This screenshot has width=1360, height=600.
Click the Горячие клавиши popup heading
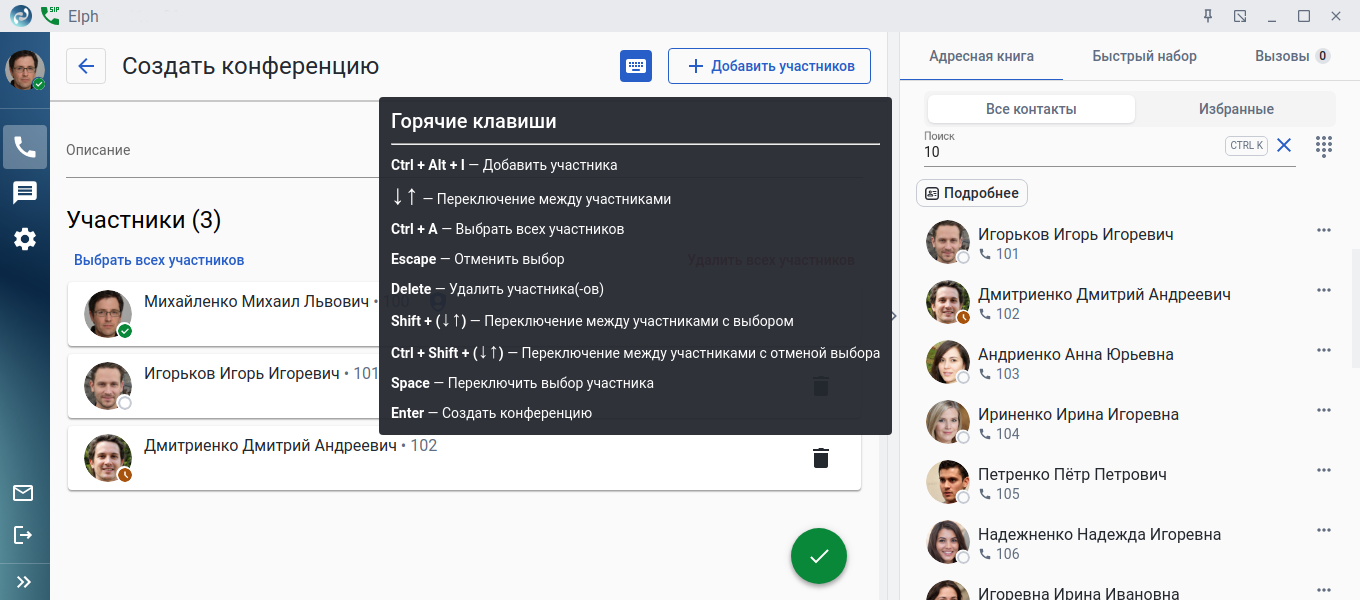(474, 121)
